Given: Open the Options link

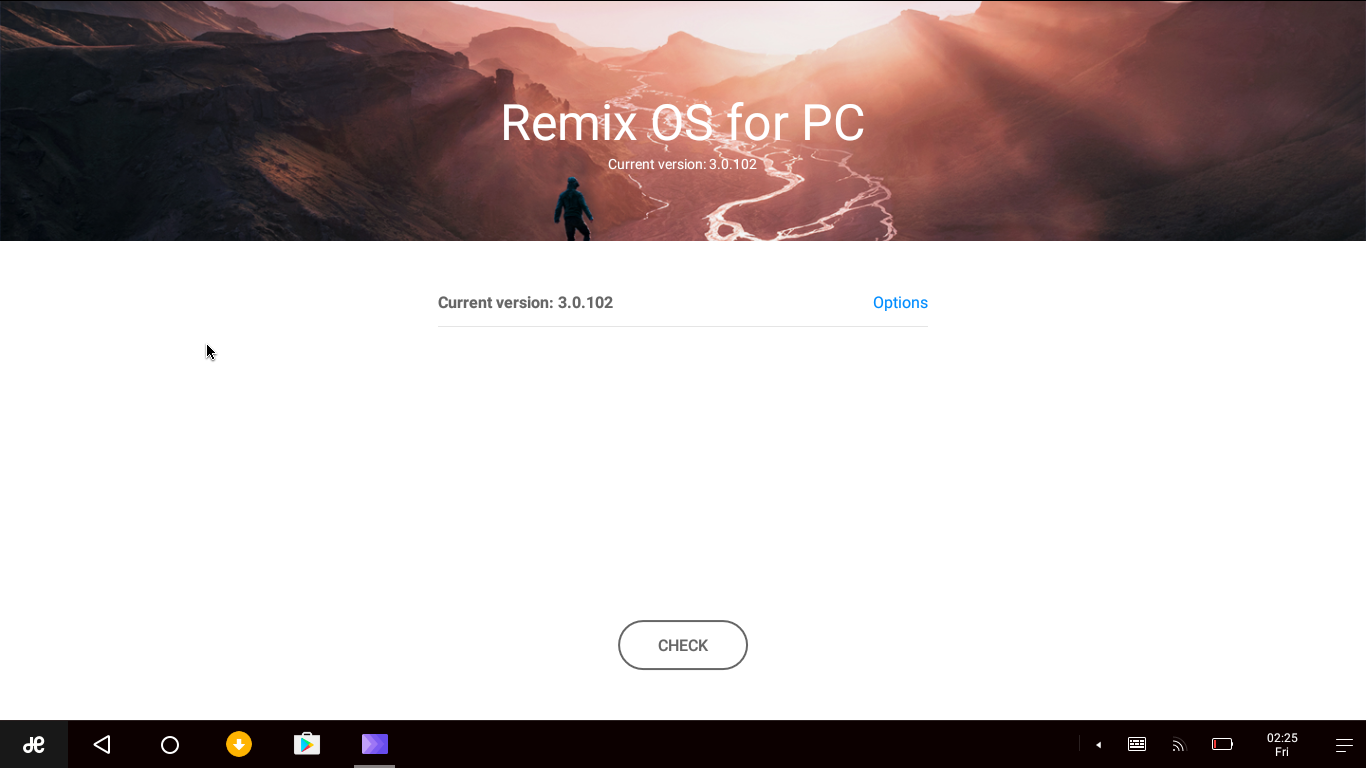Looking at the screenshot, I should [x=900, y=303].
